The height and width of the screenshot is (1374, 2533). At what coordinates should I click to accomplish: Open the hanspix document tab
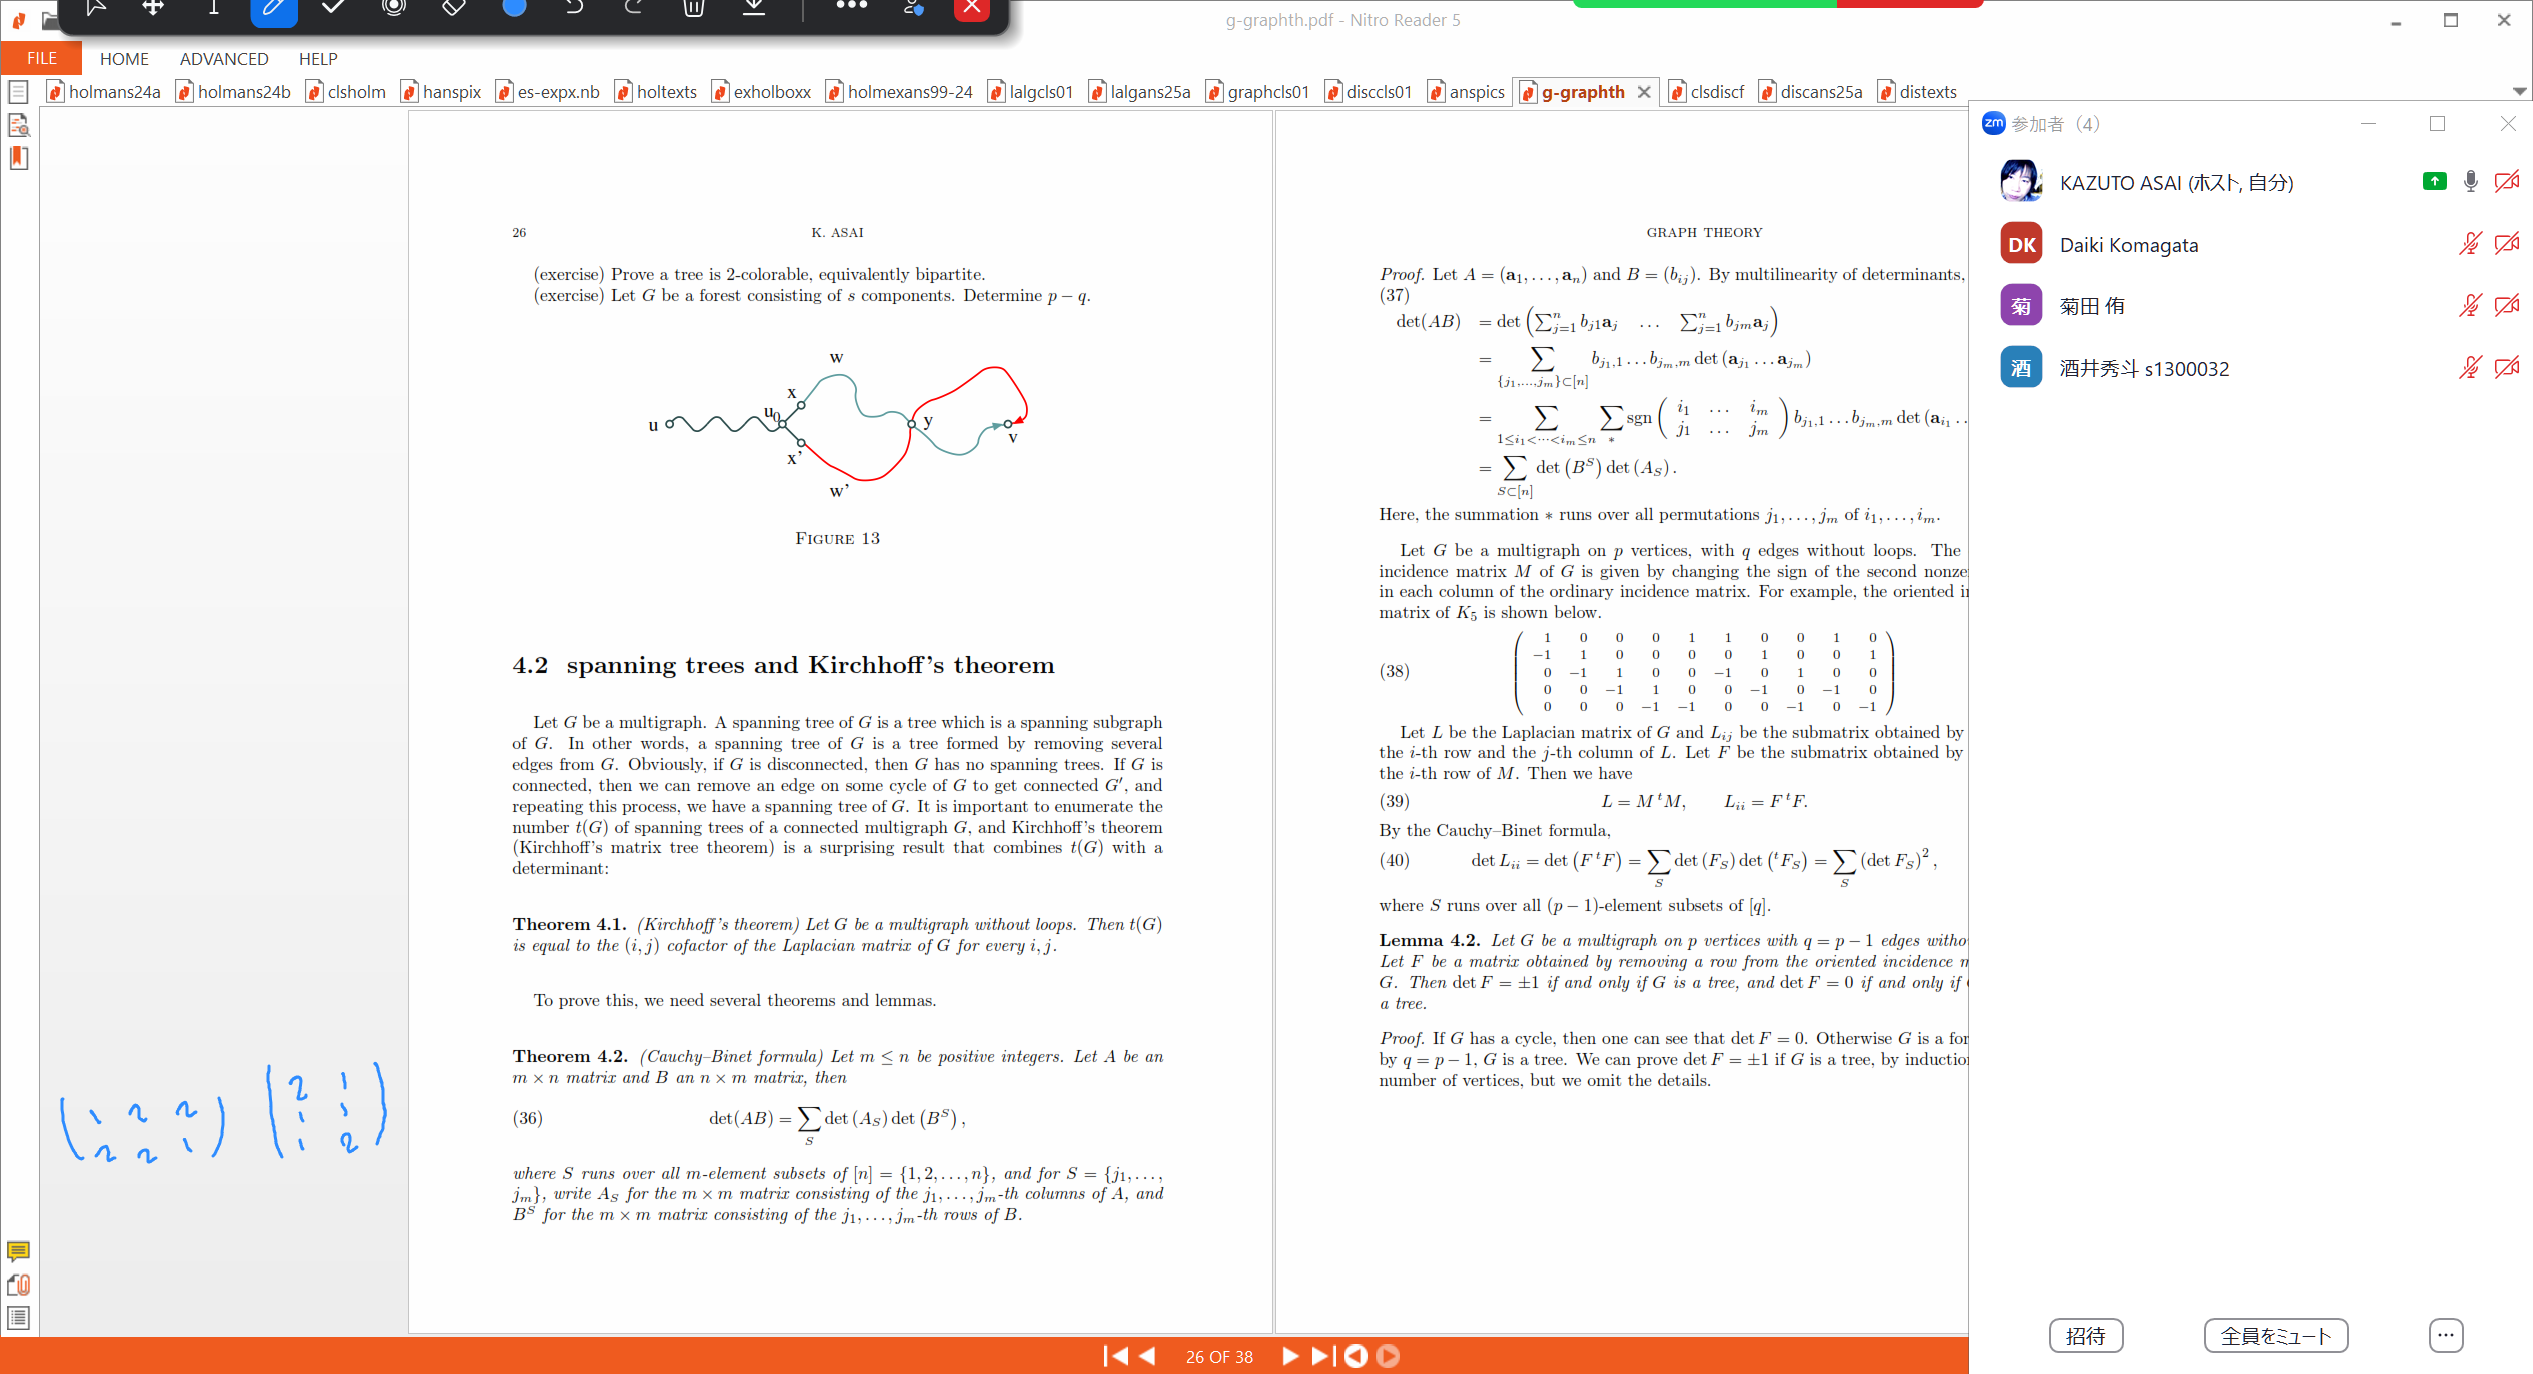point(441,92)
